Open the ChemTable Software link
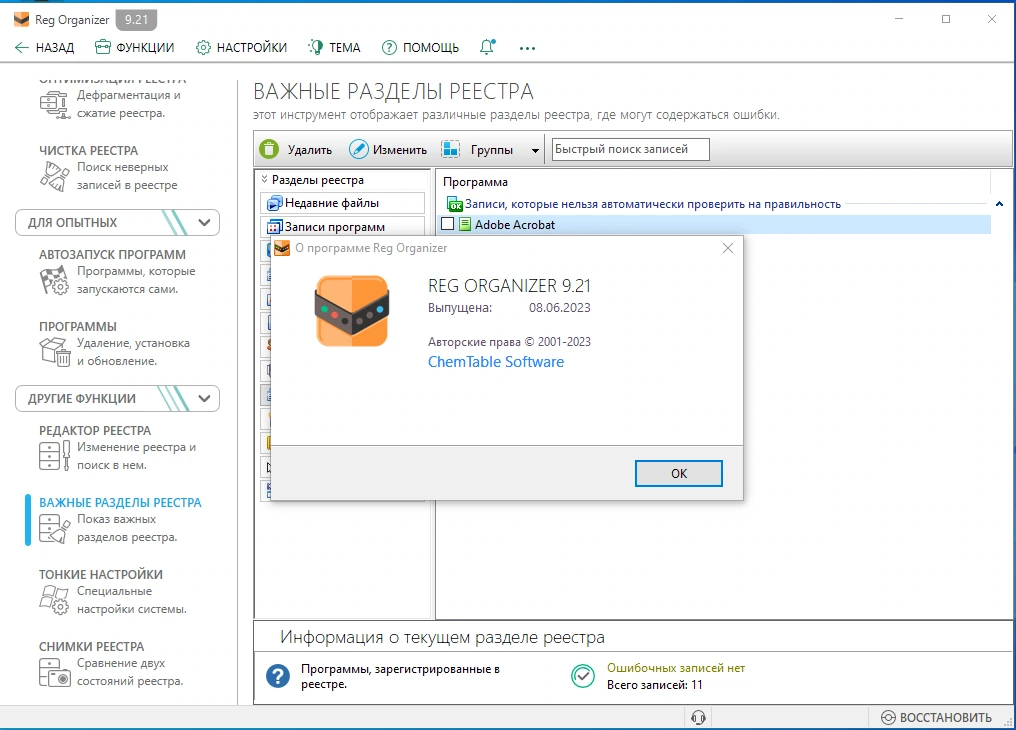The image size is (1016, 730). tap(496, 361)
